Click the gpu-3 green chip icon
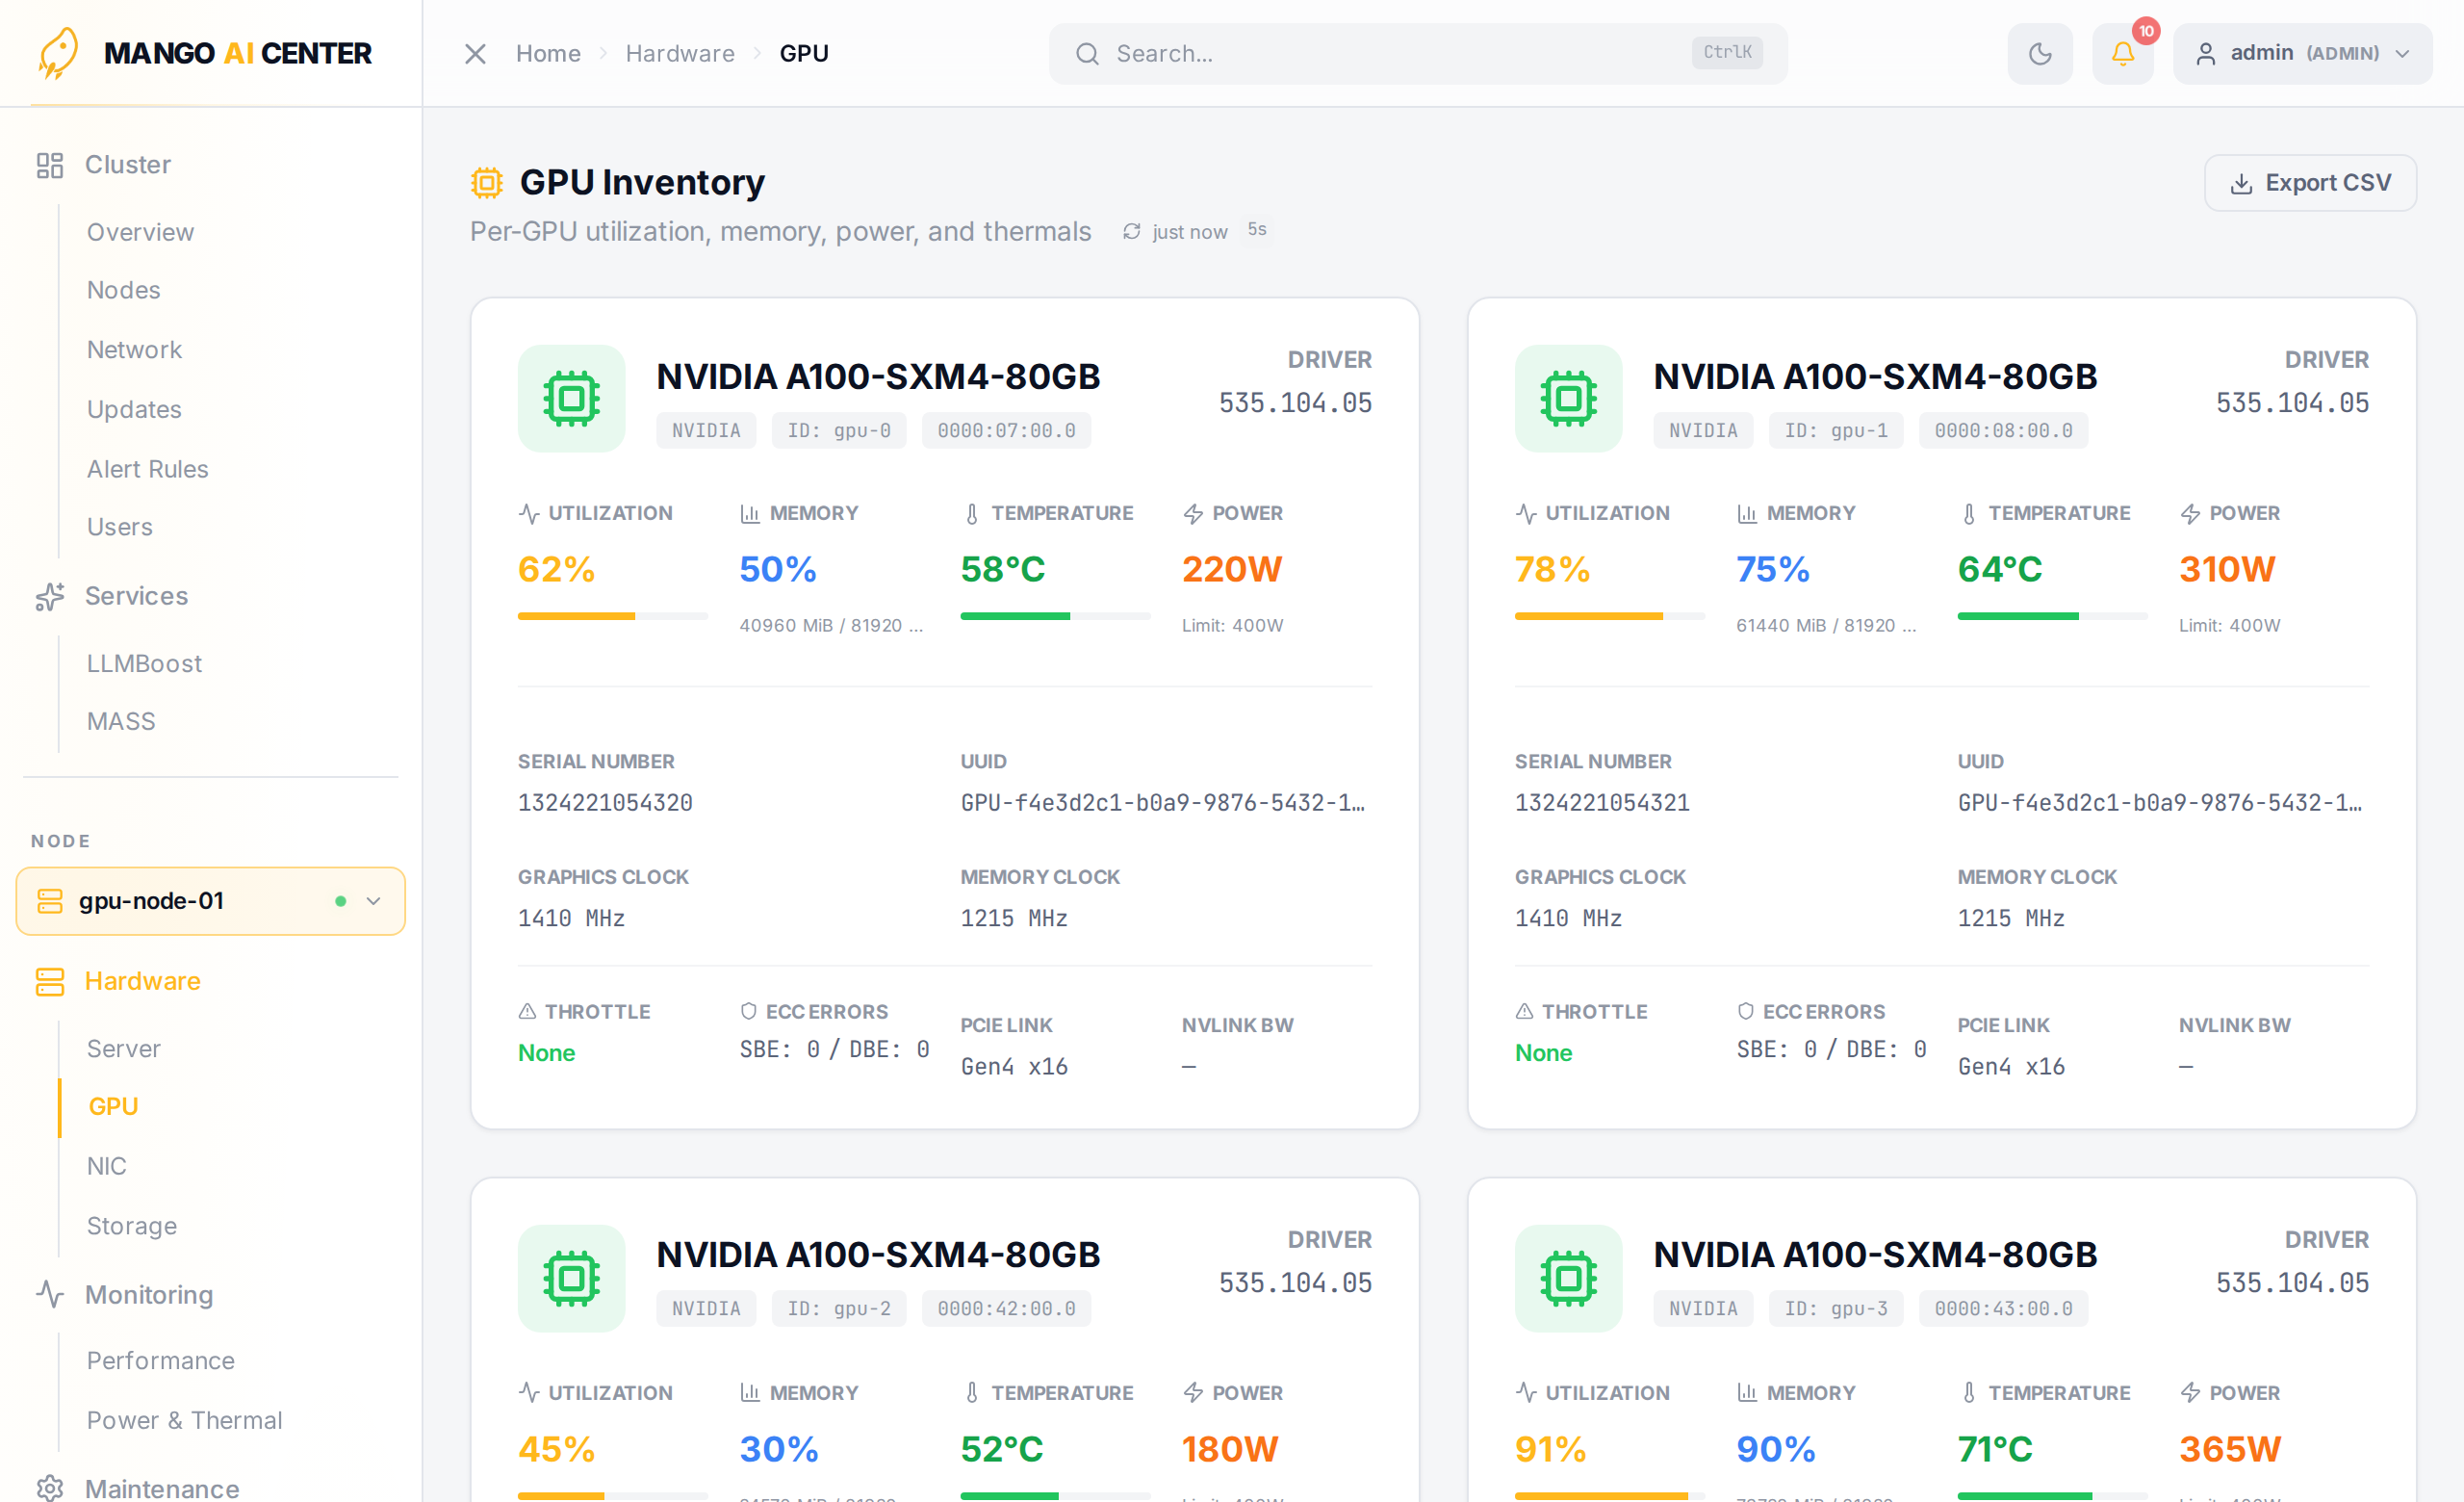 pyautogui.click(x=1568, y=1278)
